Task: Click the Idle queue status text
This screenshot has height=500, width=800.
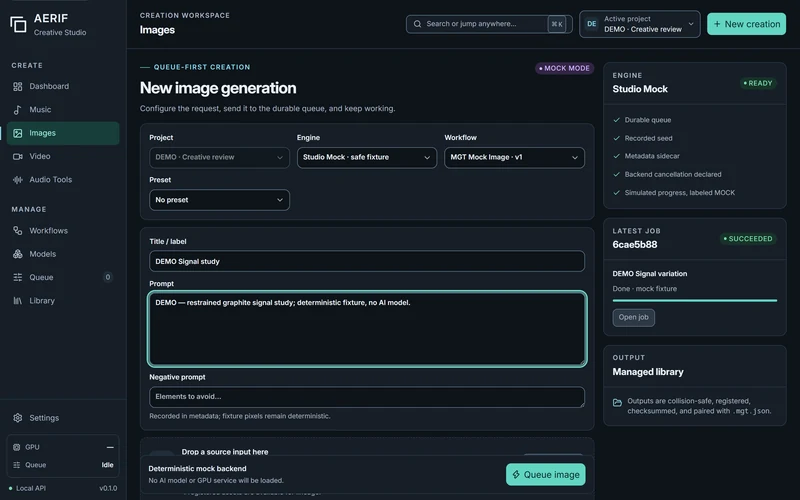Action: [107, 465]
